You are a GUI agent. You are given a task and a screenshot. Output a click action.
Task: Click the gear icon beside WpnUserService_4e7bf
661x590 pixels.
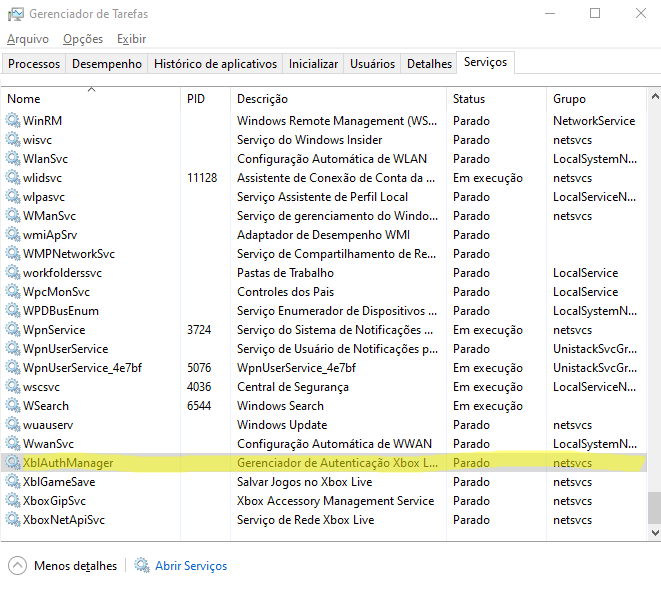(x=13, y=367)
